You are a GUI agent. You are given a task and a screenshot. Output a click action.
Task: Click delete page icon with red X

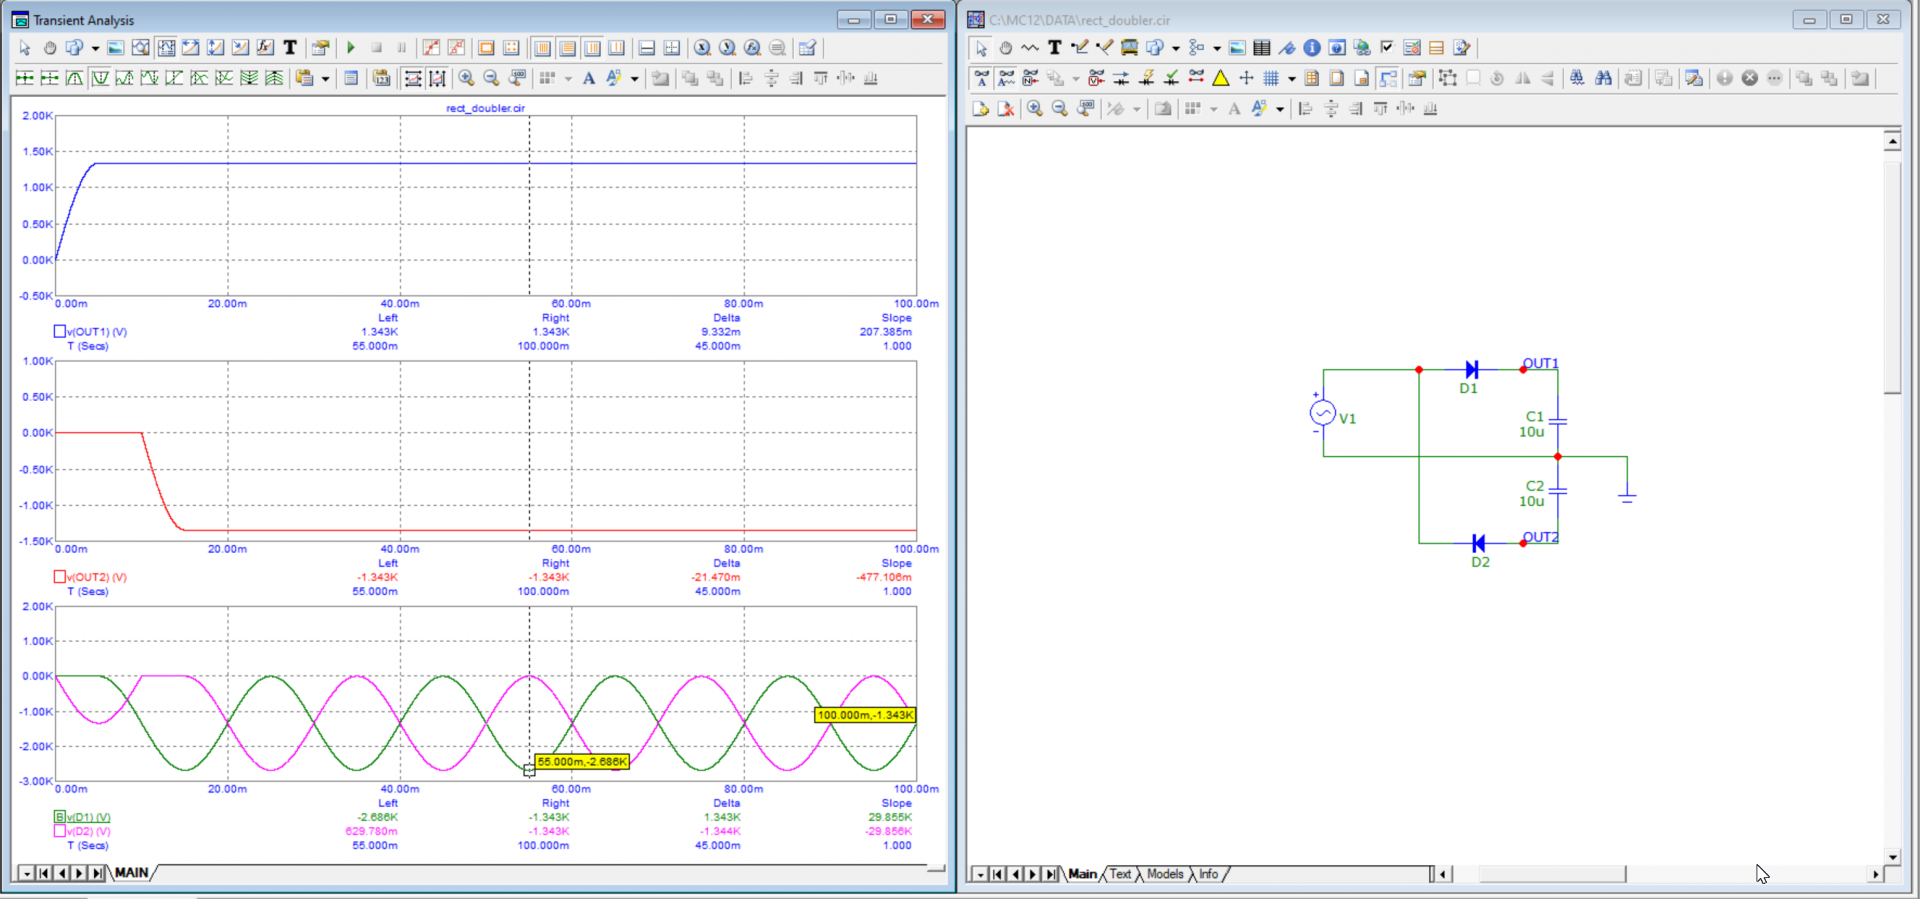coord(1006,108)
